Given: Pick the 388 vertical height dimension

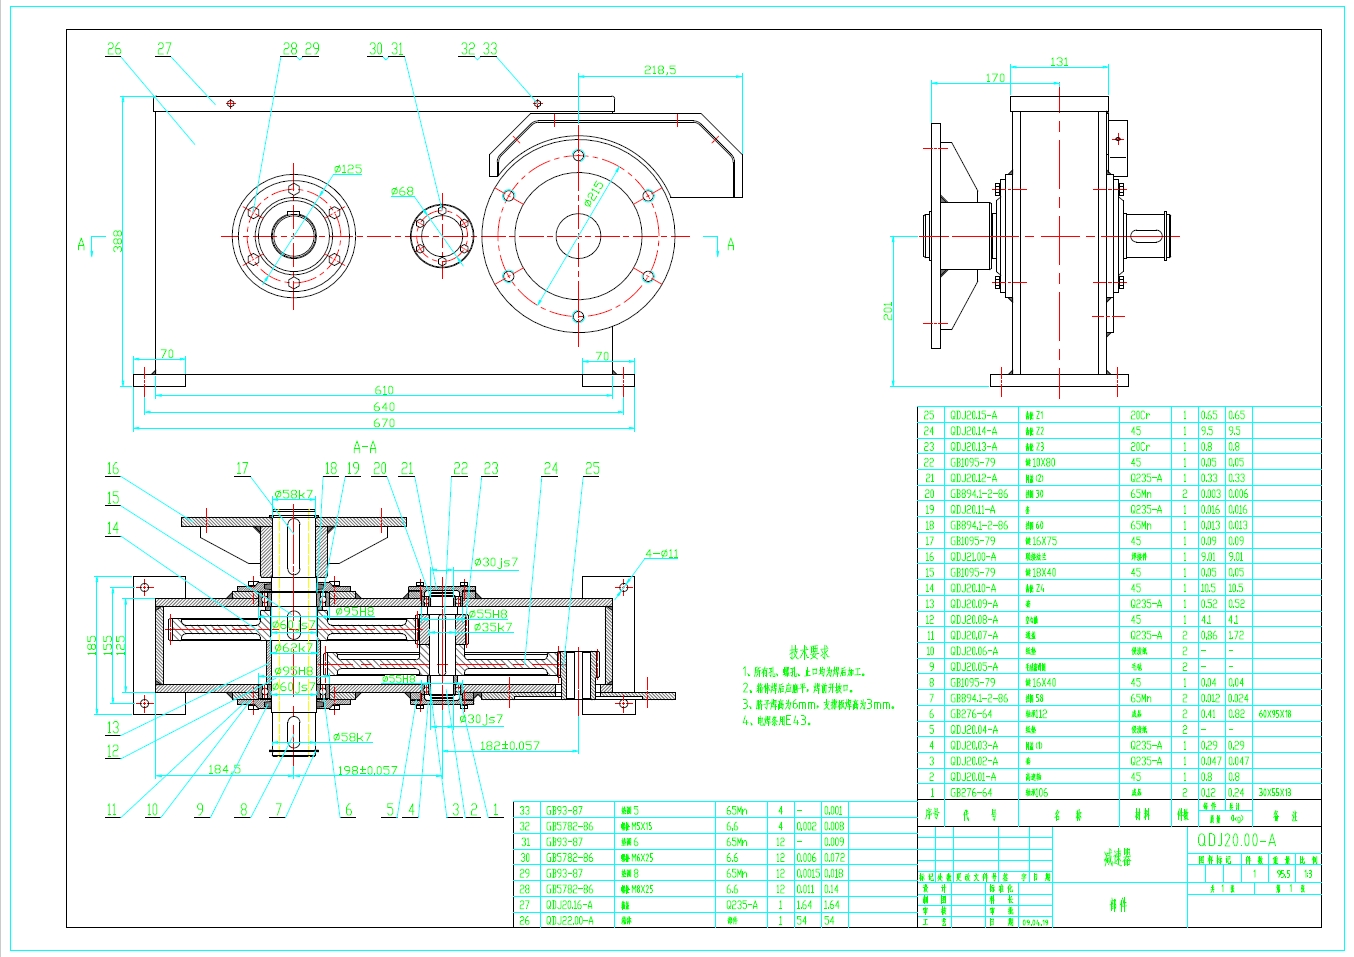Looking at the screenshot, I should (118, 241).
